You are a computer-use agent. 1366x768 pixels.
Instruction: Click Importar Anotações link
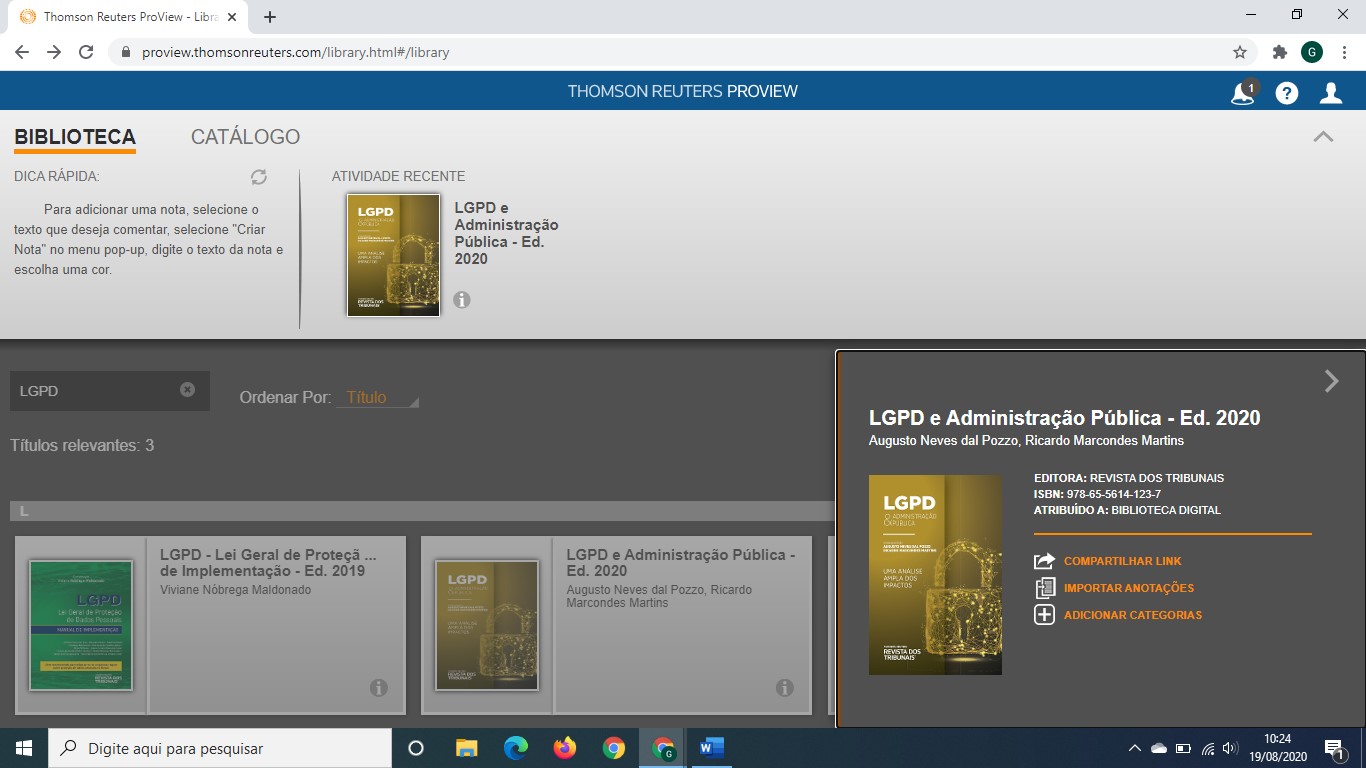[1128, 588]
